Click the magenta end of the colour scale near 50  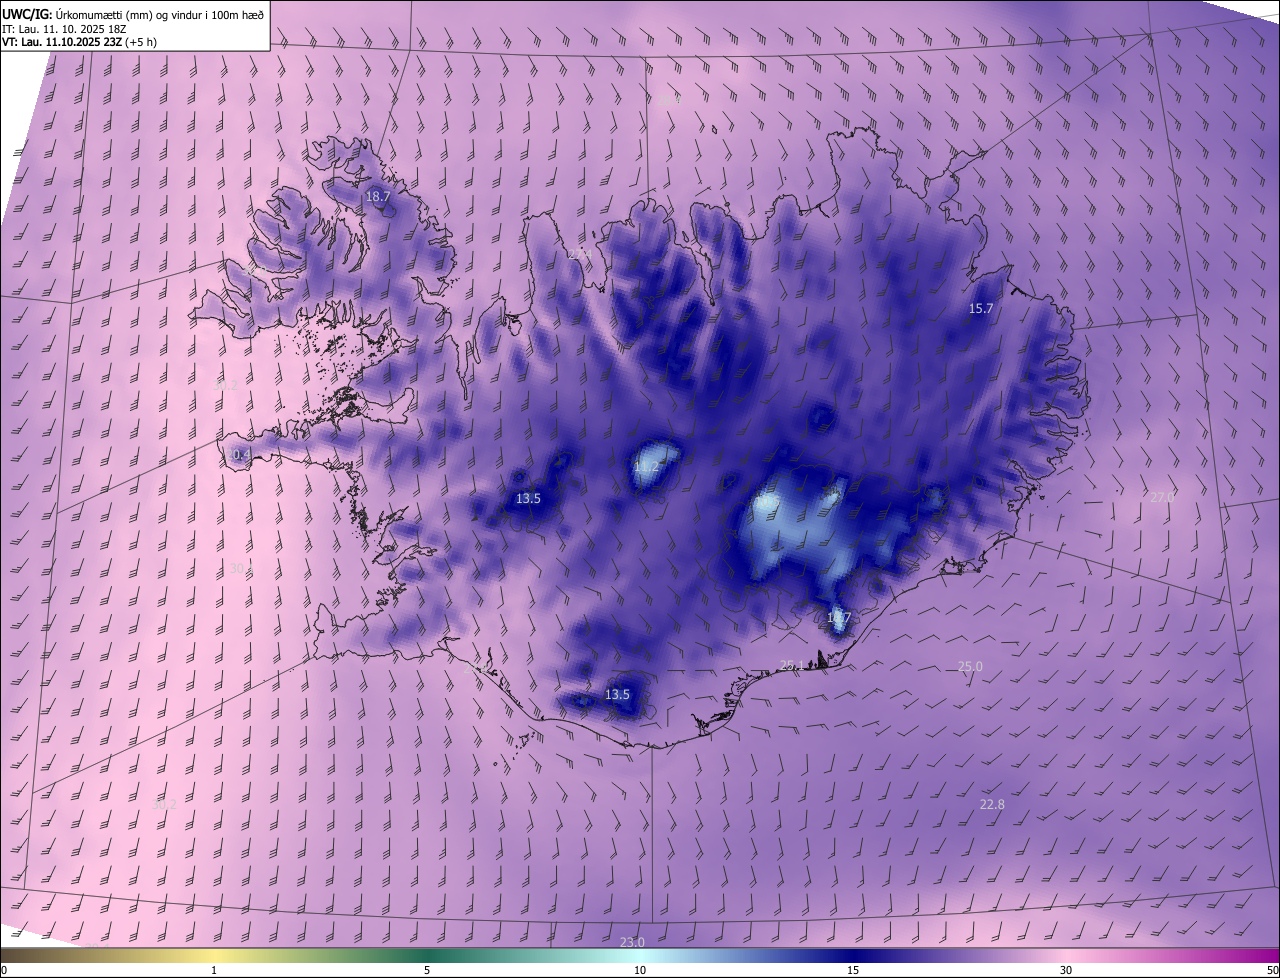(1268, 956)
